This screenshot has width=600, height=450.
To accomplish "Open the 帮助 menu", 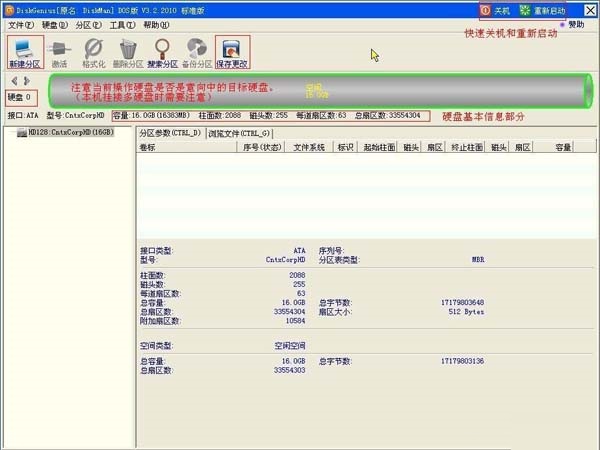I will (x=156, y=25).
